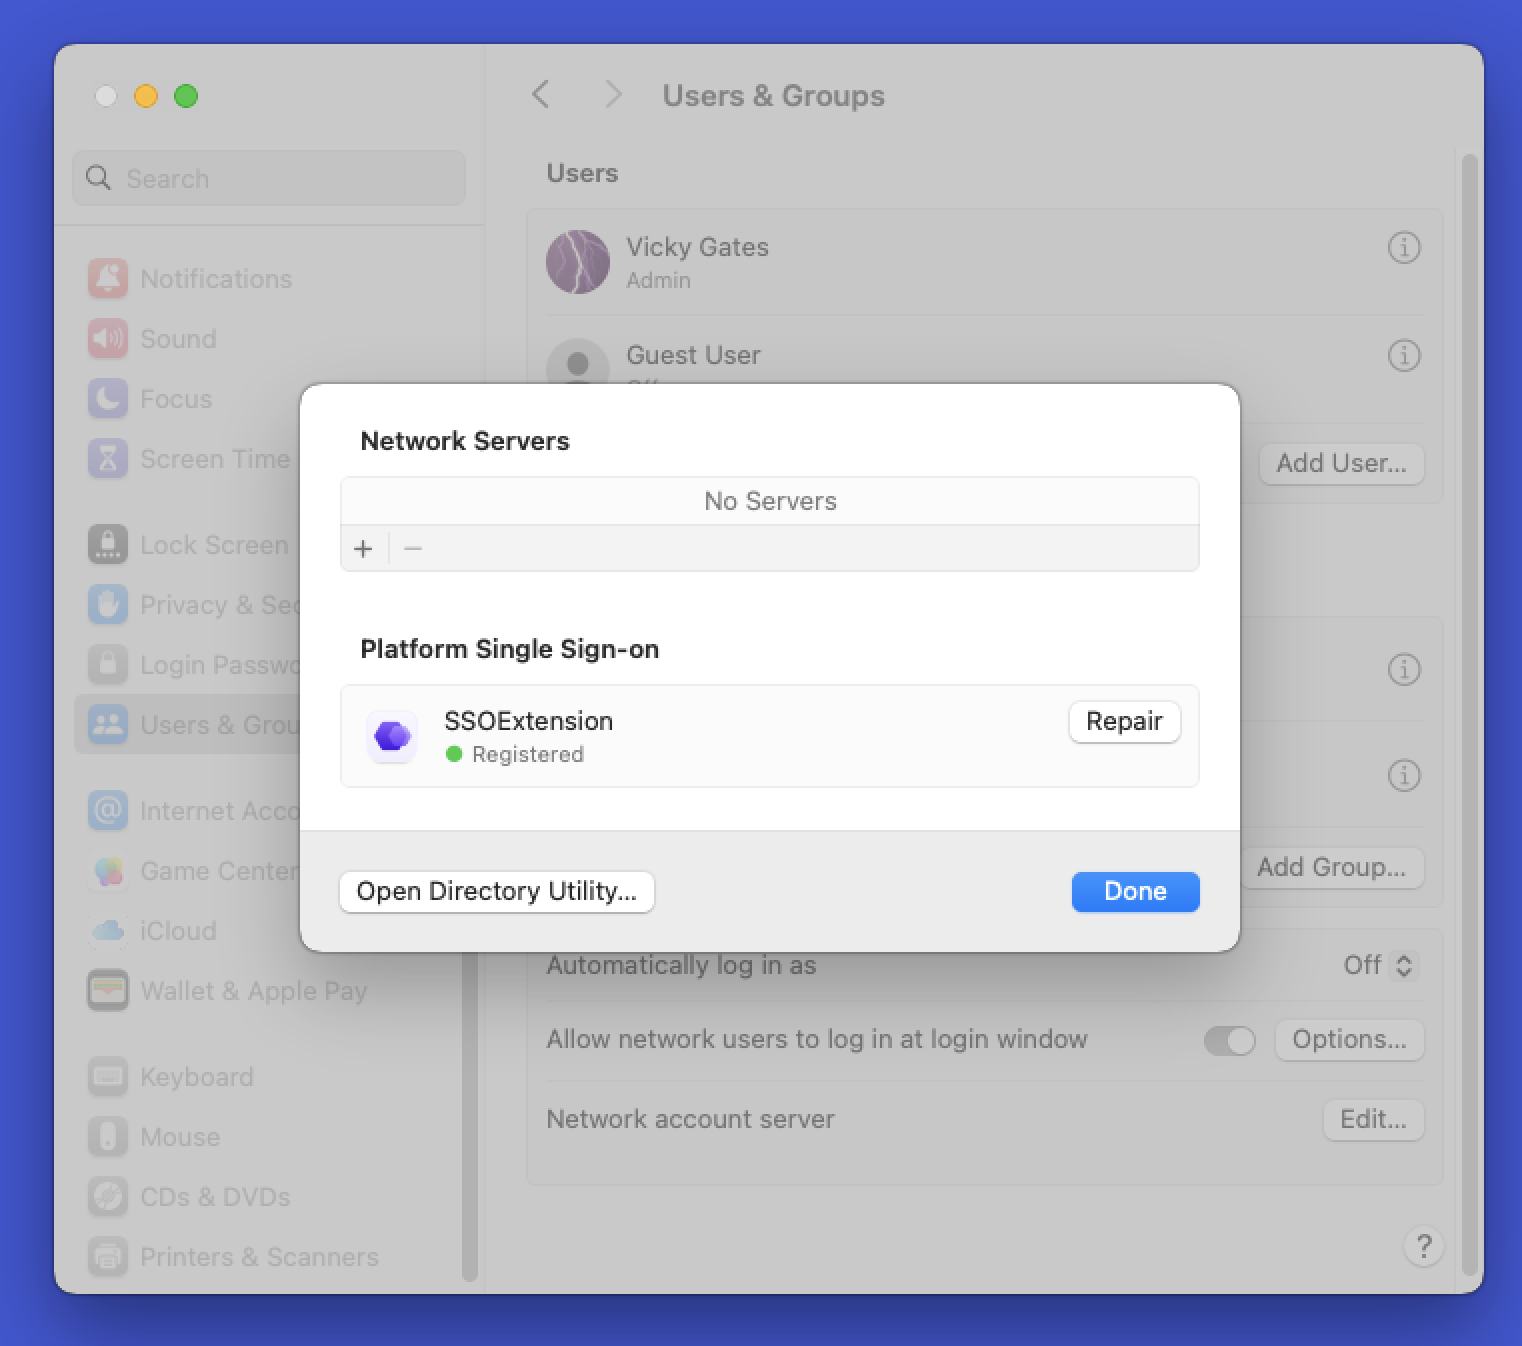
Task: Open the Sound settings icon
Action: (108, 338)
